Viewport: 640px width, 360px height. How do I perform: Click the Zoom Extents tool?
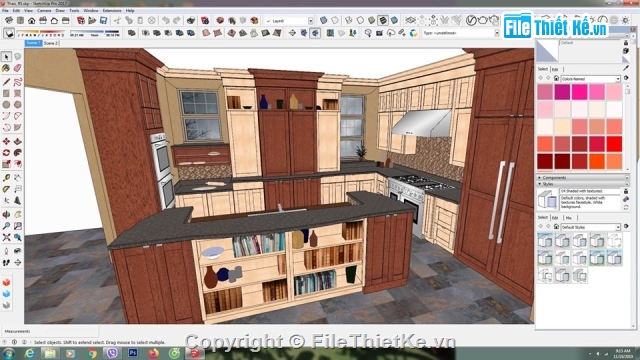click(6, 237)
